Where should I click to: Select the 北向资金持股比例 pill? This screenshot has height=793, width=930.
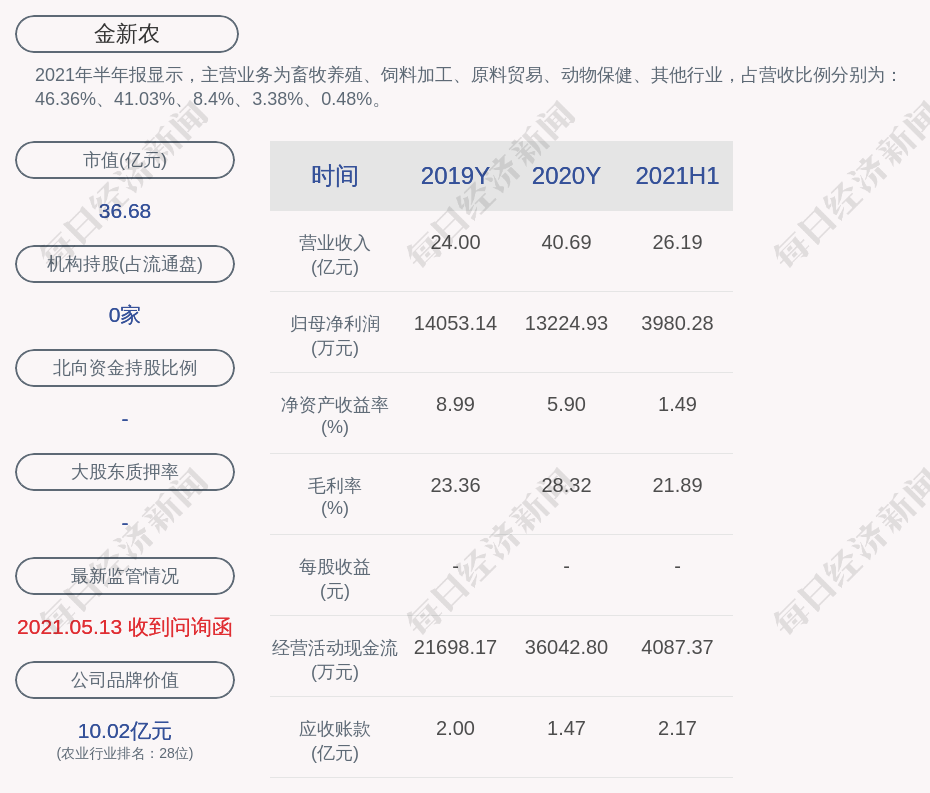tap(125, 368)
